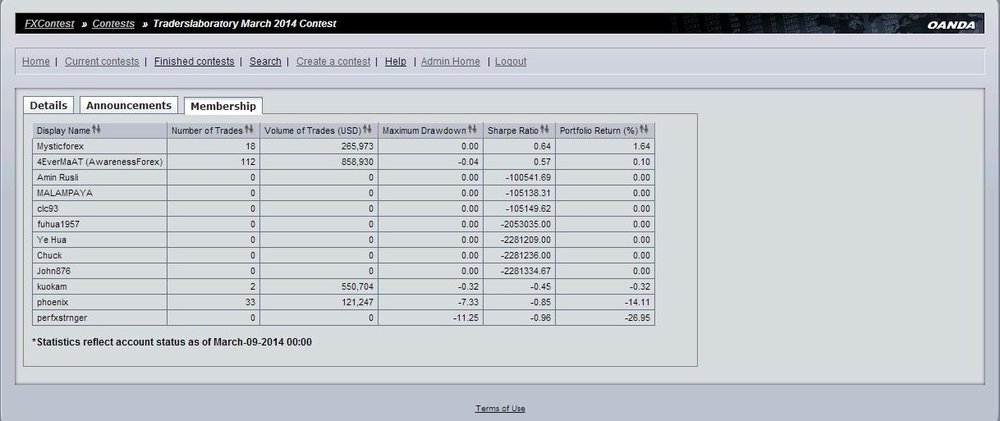
Task: Switch to the Announcements tab
Action: (x=129, y=105)
